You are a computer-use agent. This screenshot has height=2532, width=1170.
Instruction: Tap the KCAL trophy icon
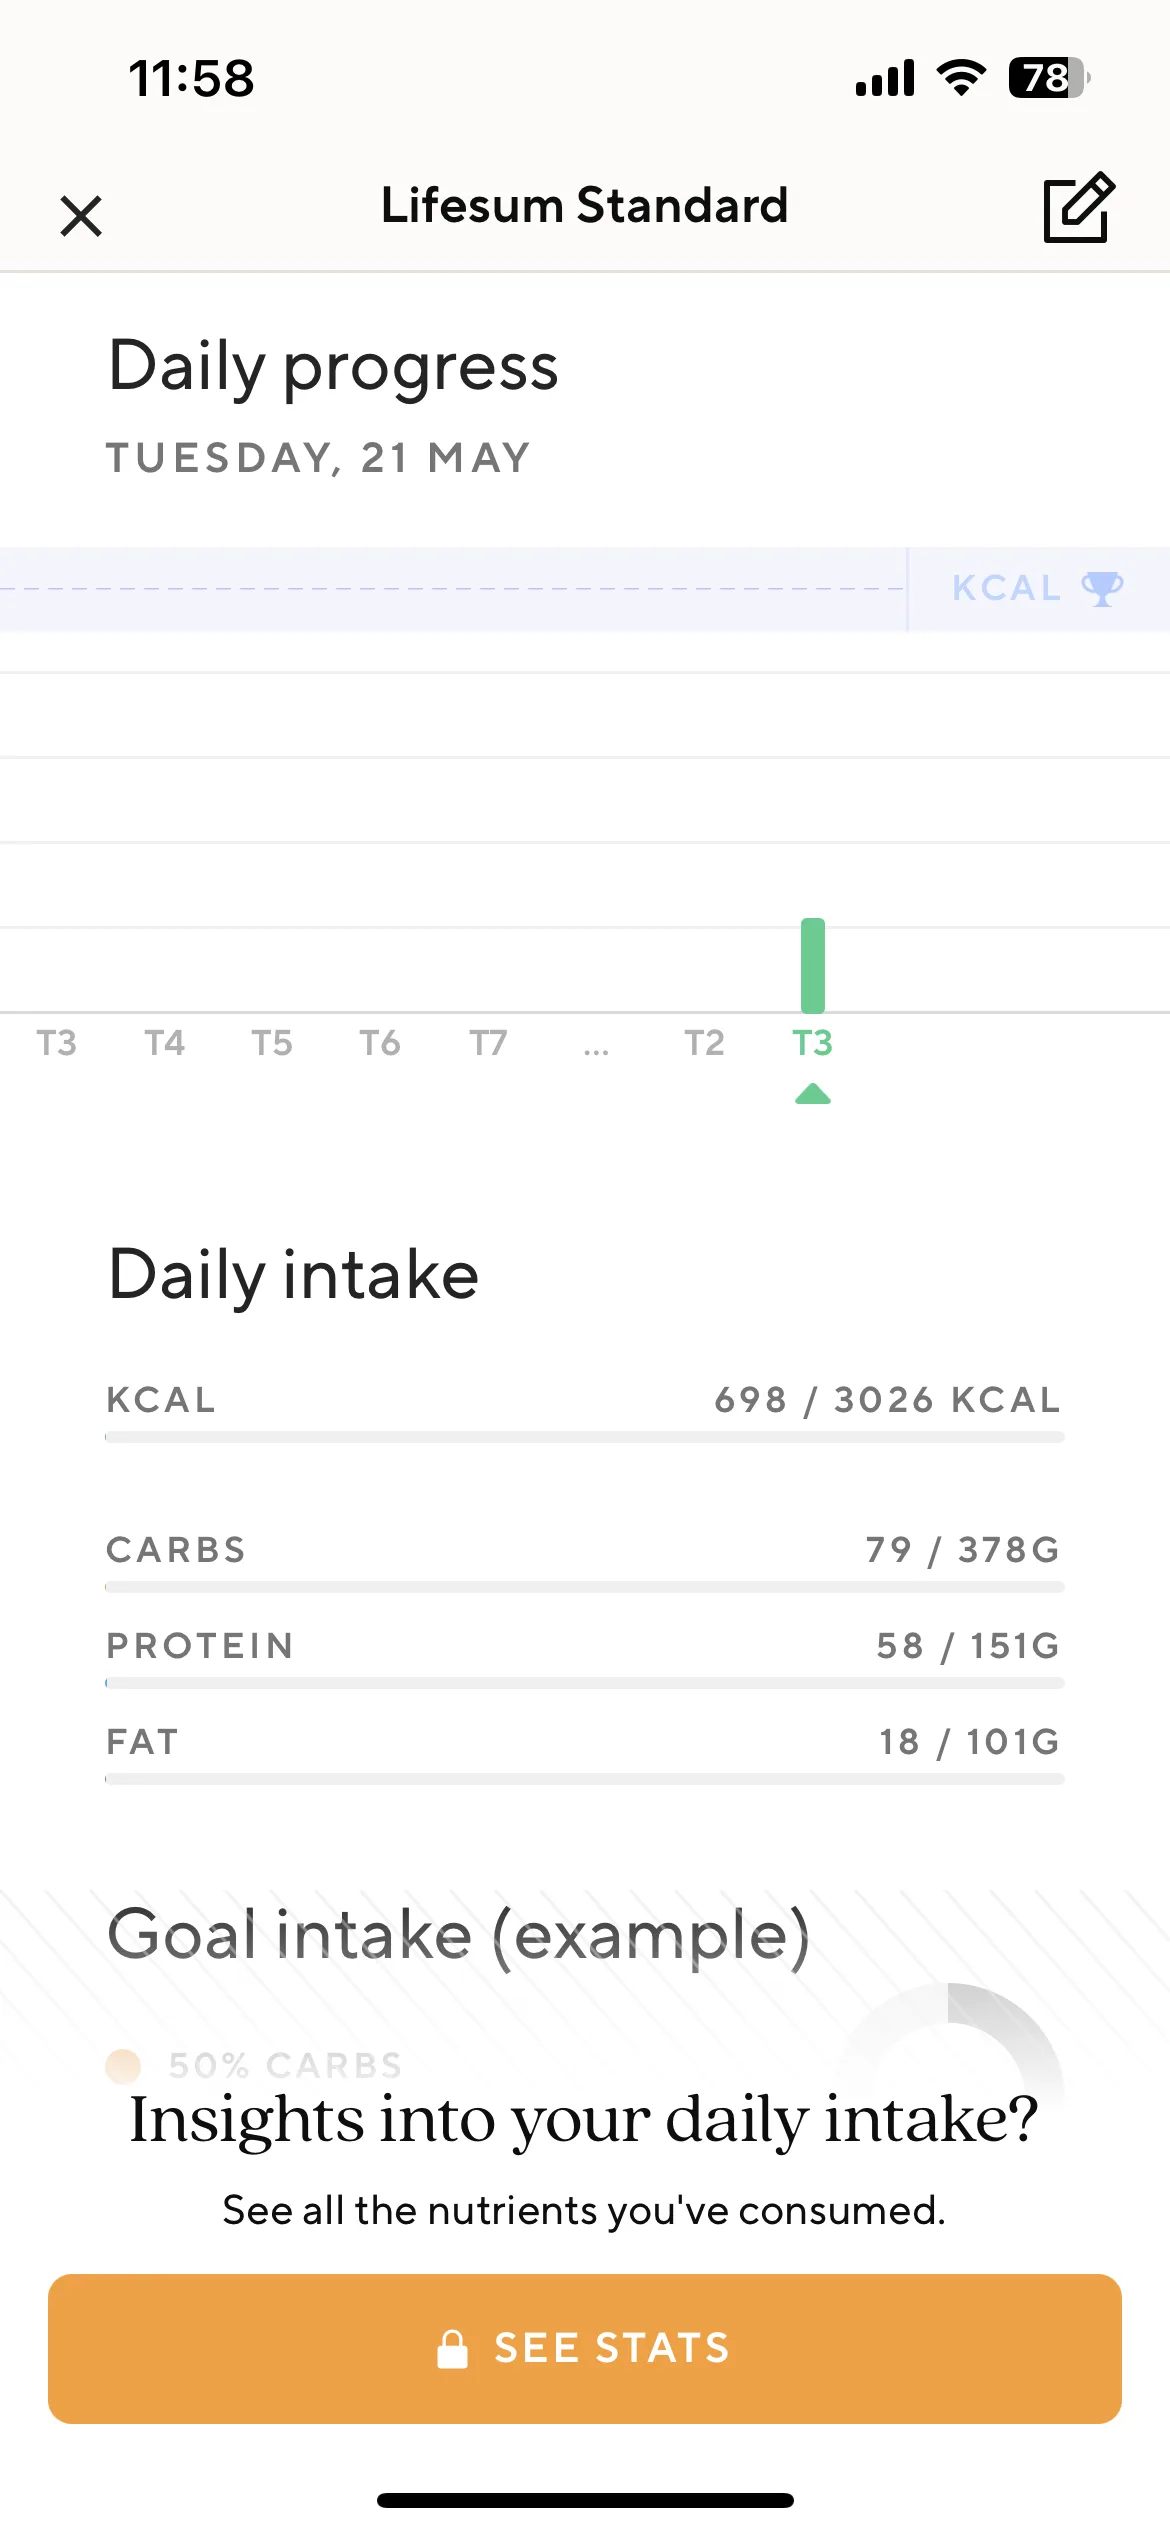[1102, 588]
